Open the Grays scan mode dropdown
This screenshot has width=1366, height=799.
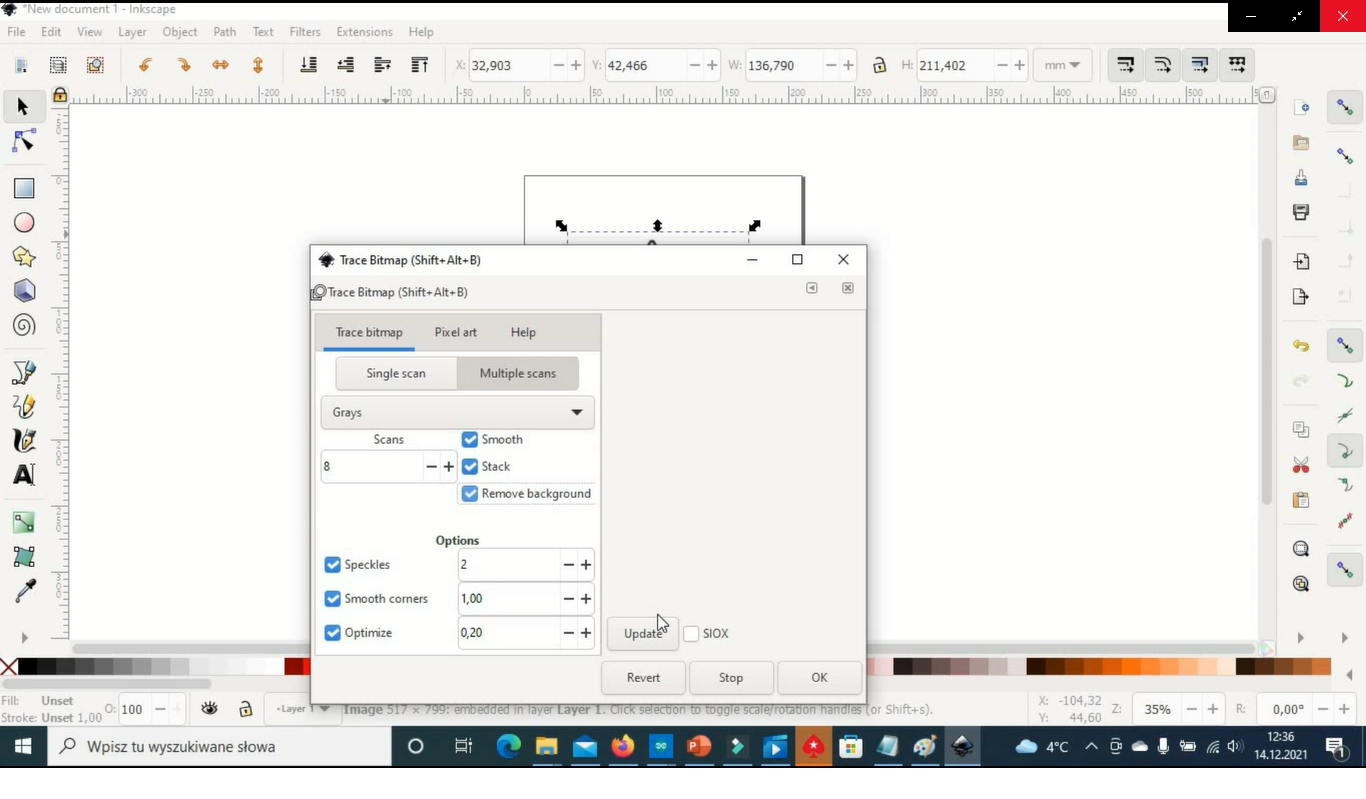[x=458, y=412]
